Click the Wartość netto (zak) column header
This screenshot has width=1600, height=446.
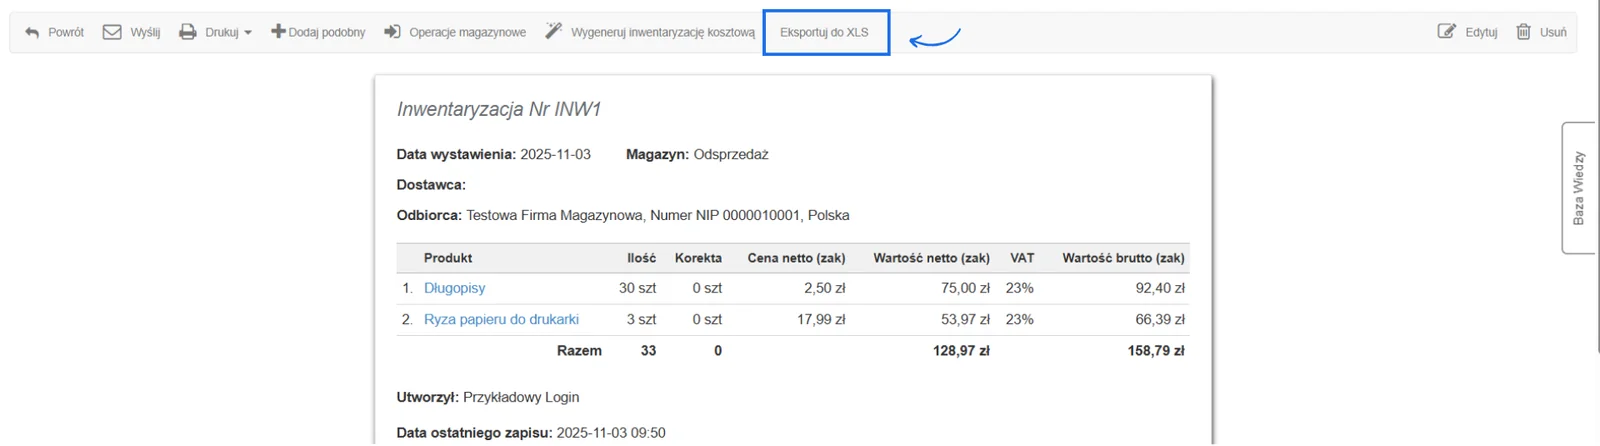[x=931, y=258]
